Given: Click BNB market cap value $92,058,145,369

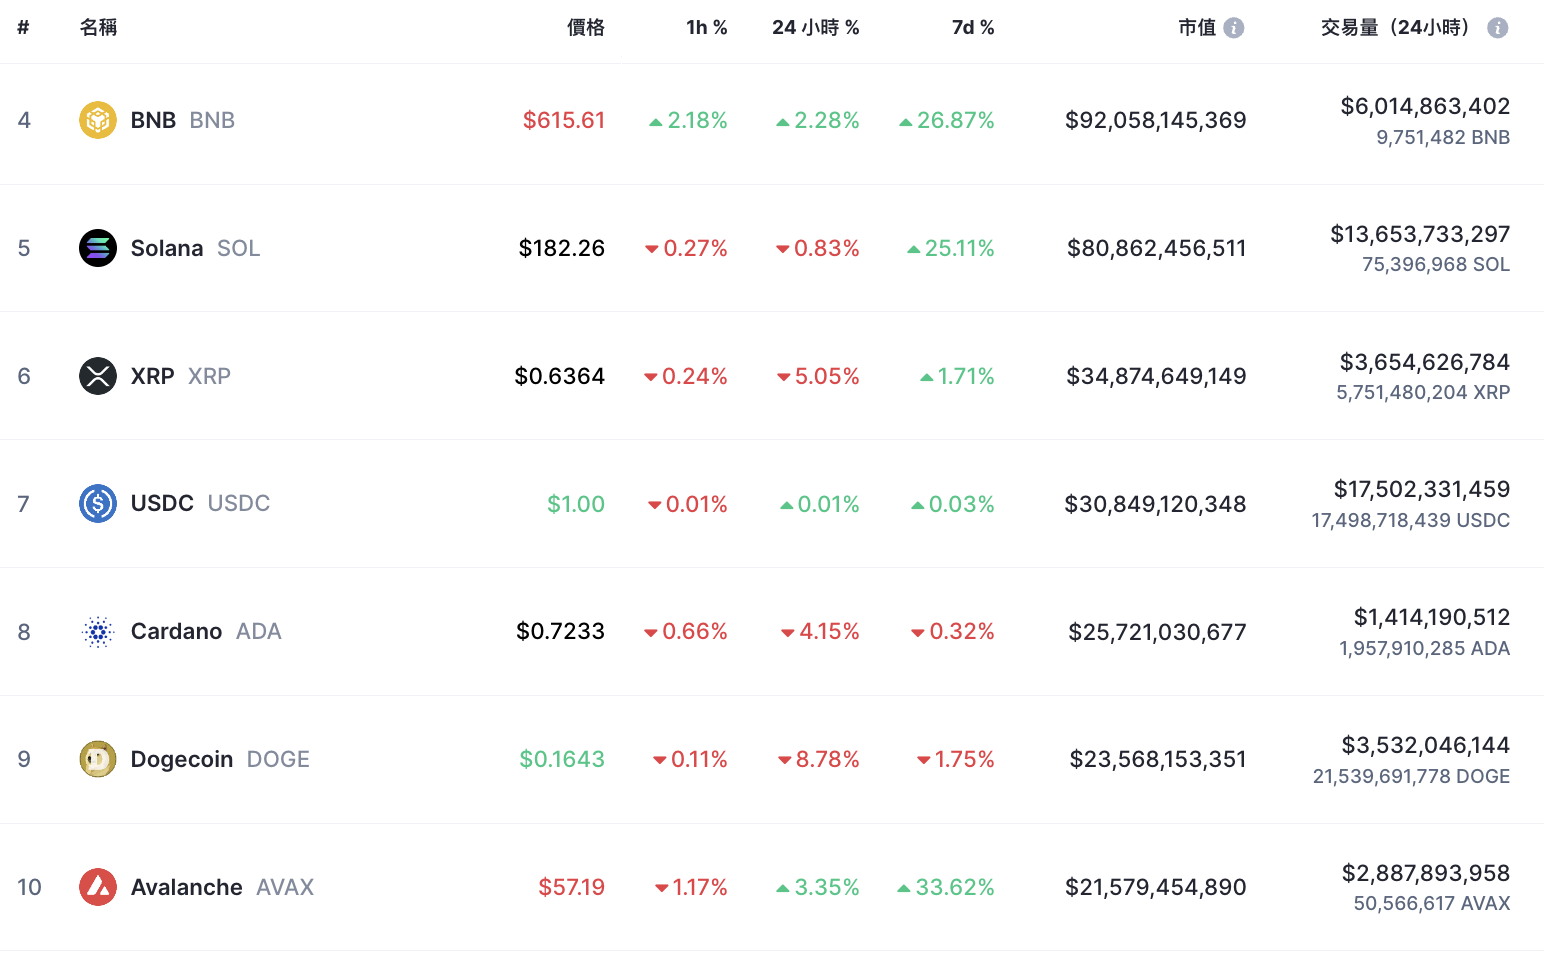Looking at the screenshot, I should 1155,120.
